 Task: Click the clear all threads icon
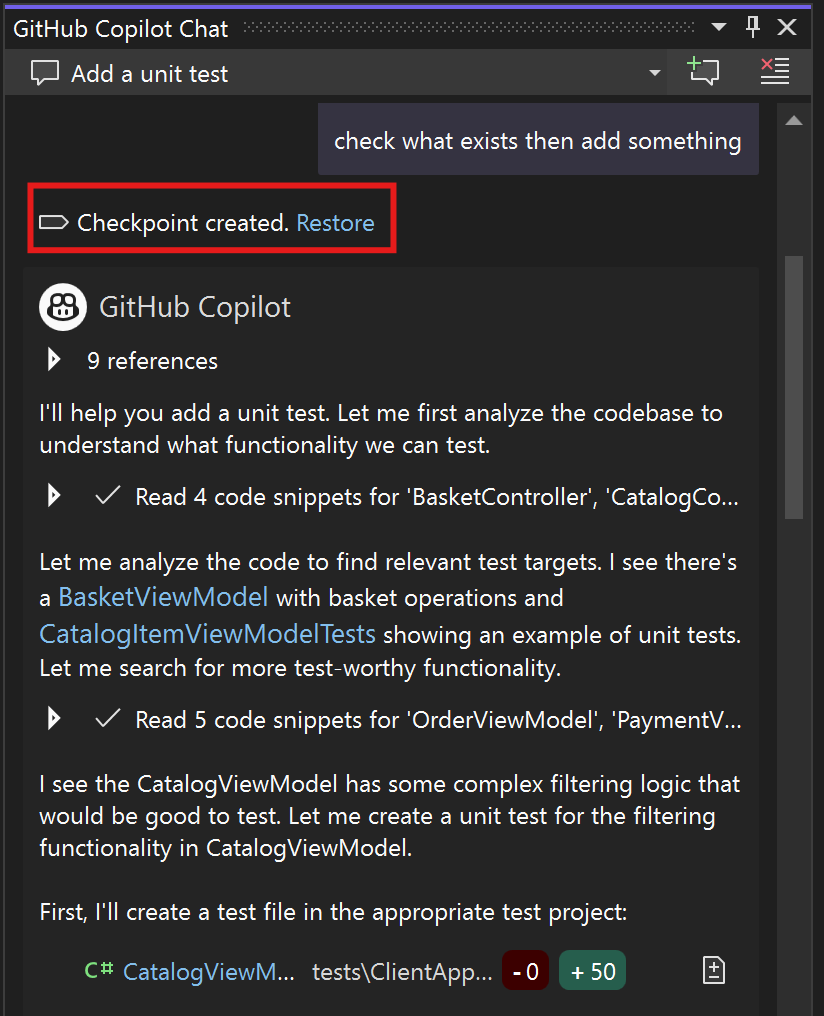(x=775, y=71)
